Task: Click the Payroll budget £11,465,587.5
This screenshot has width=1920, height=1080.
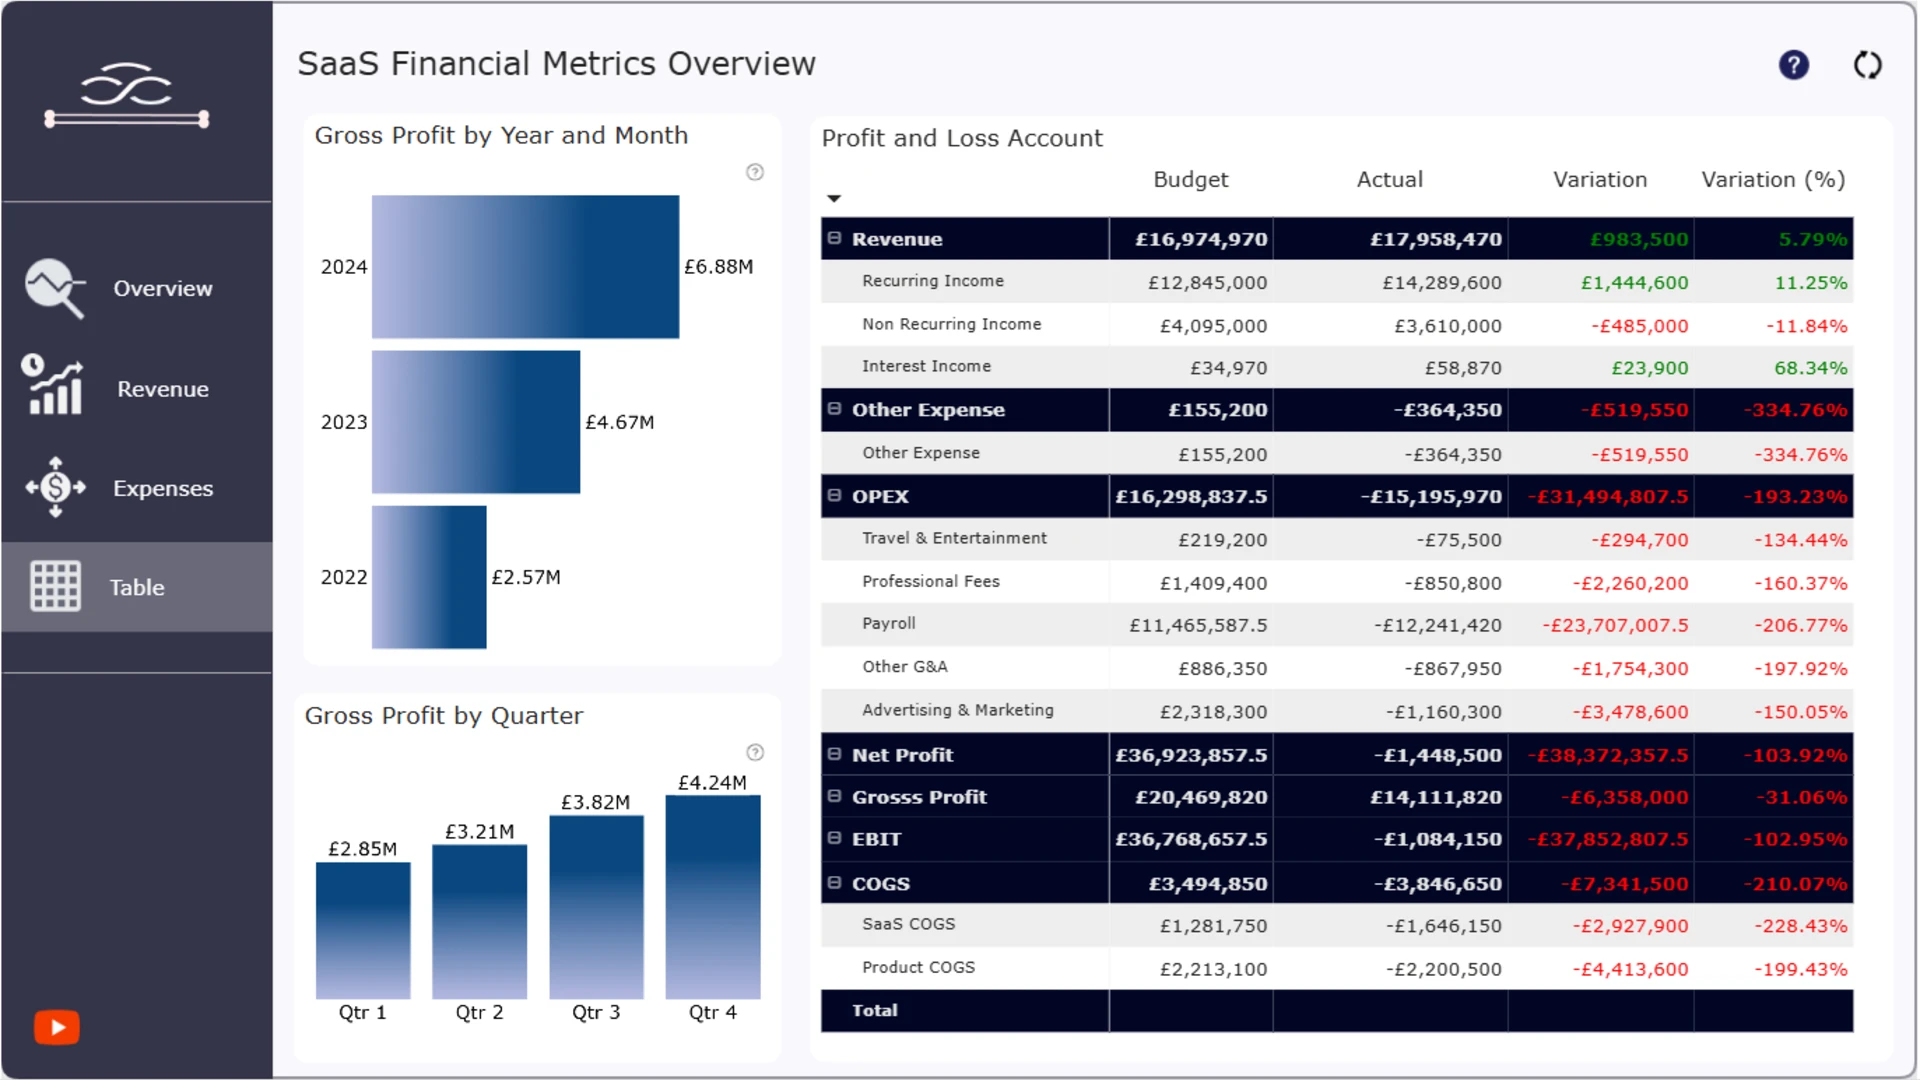Action: (1198, 625)
